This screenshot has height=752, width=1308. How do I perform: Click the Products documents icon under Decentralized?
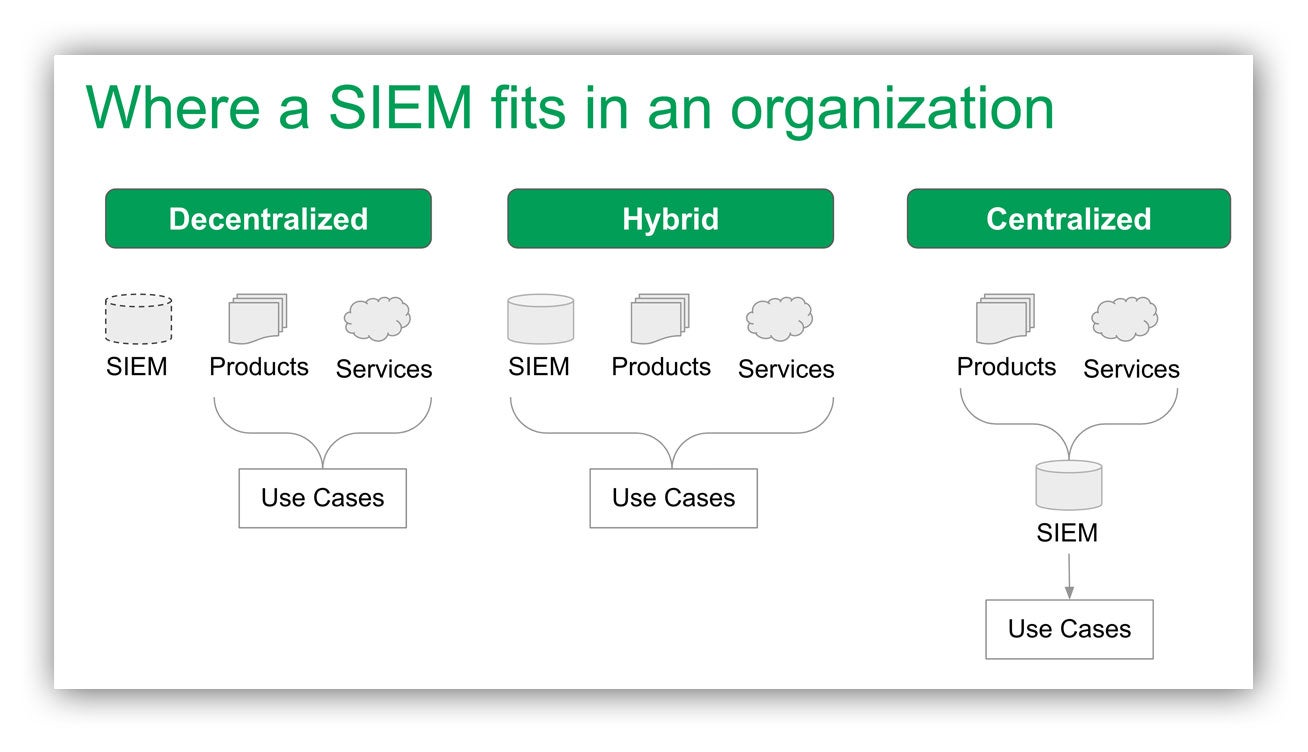click(257, 319)
